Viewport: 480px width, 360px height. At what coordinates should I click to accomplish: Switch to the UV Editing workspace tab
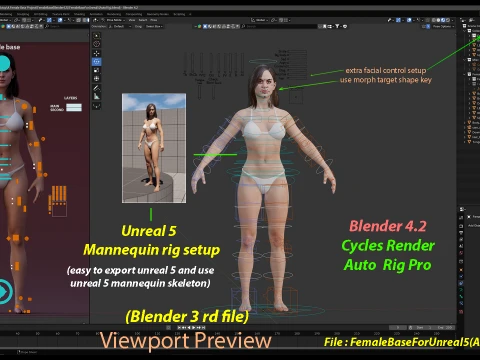tap(40, 14)
